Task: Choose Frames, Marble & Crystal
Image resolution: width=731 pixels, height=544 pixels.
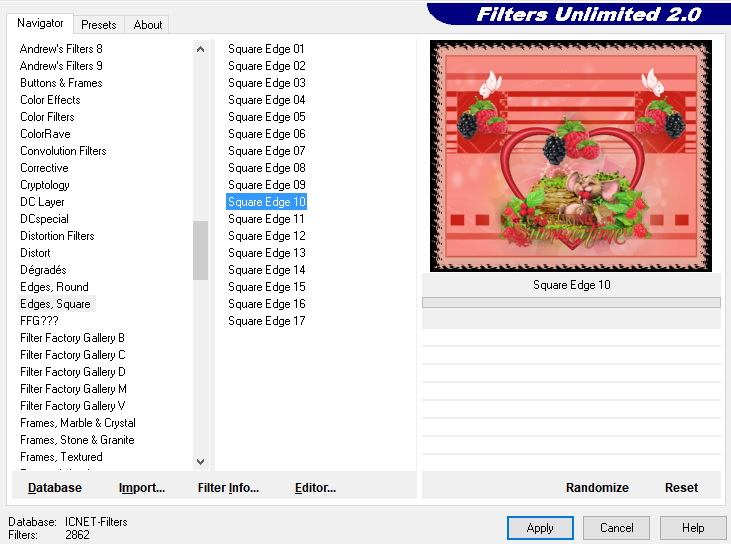Action: (78, 423)
